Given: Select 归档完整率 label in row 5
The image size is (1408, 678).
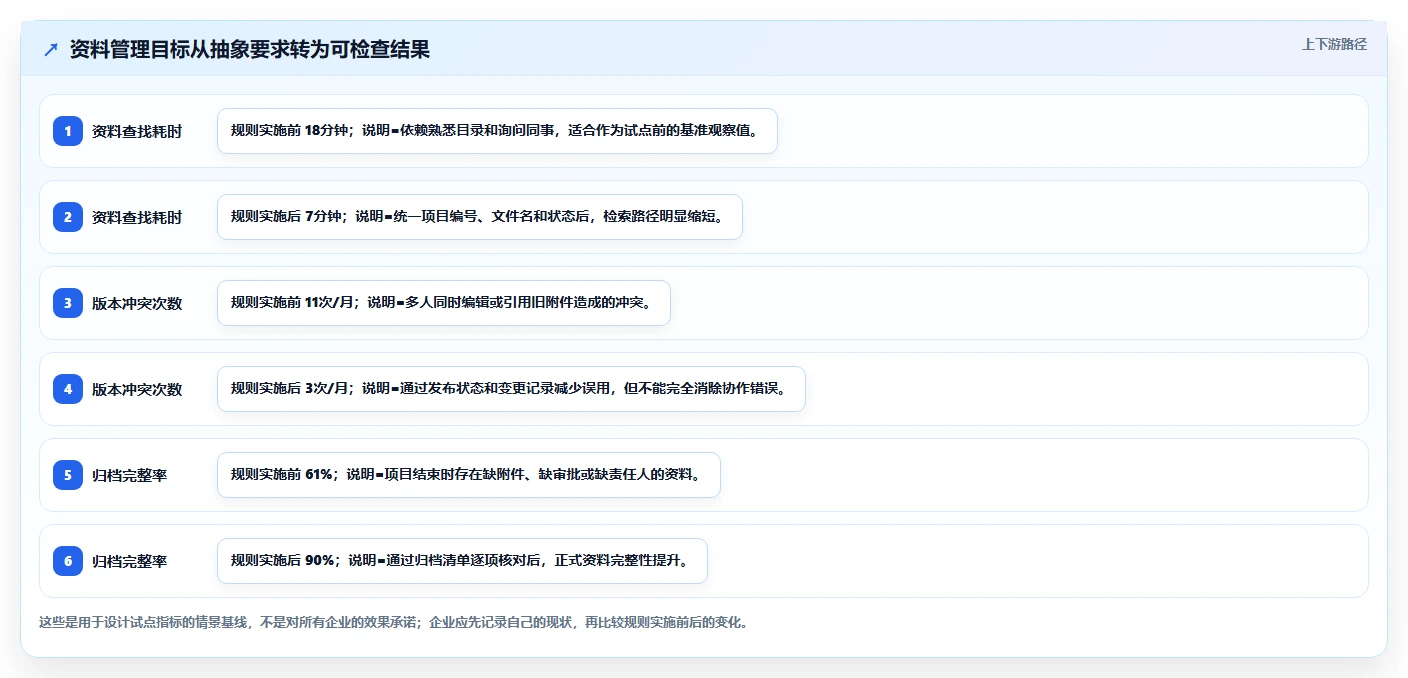Looking at the screenshot, I should [130, 475].
